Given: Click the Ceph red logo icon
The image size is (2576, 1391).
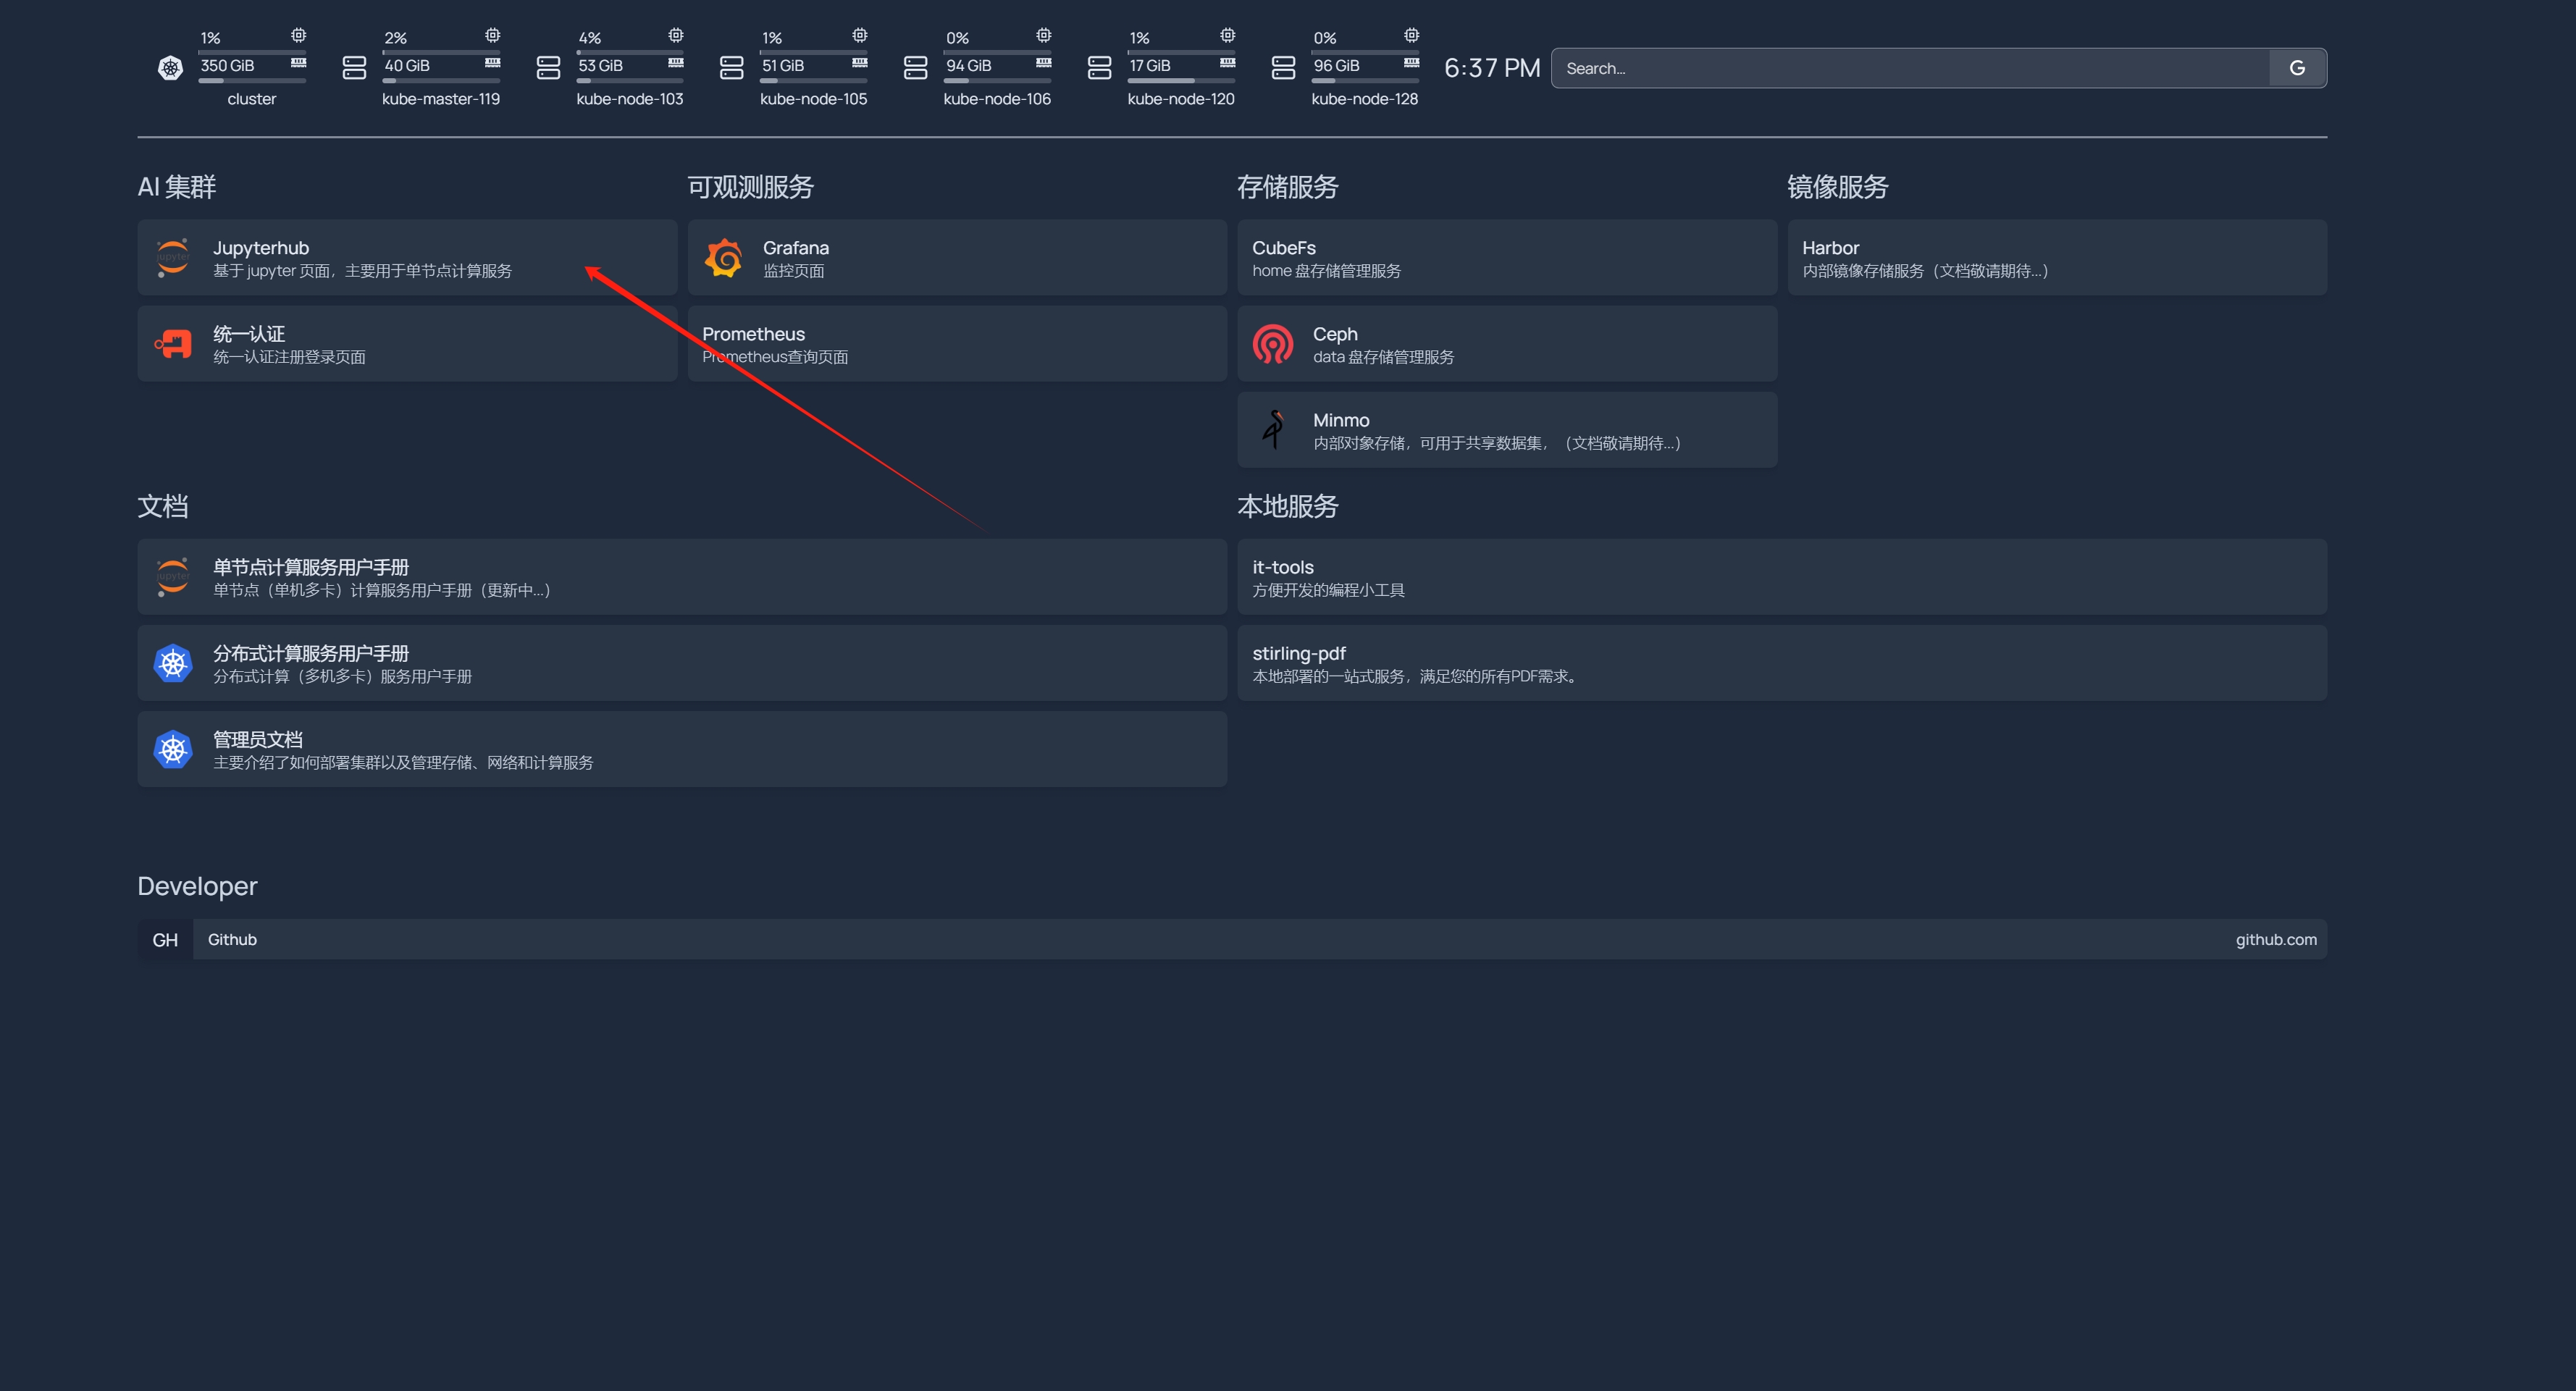Looking at the screenshot, I should [1272, 344].
